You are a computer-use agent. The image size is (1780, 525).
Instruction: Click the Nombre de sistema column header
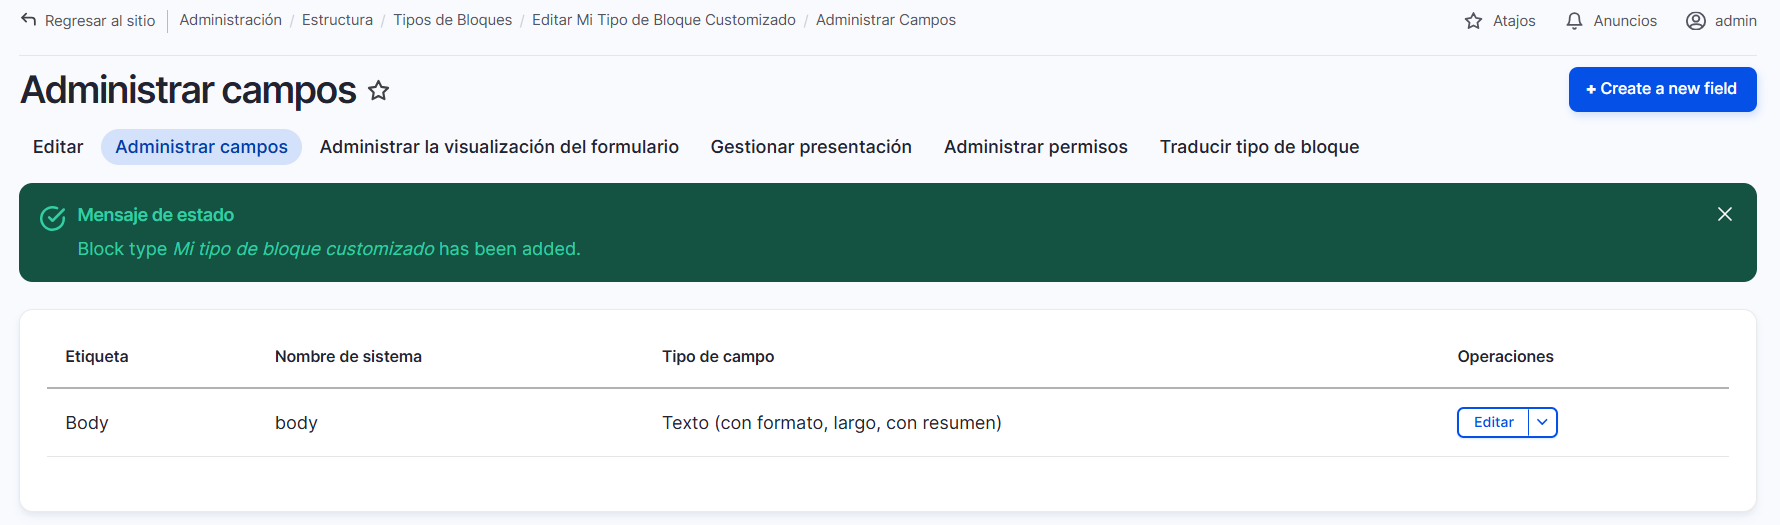pyautogui.click(x=348, y=357)
